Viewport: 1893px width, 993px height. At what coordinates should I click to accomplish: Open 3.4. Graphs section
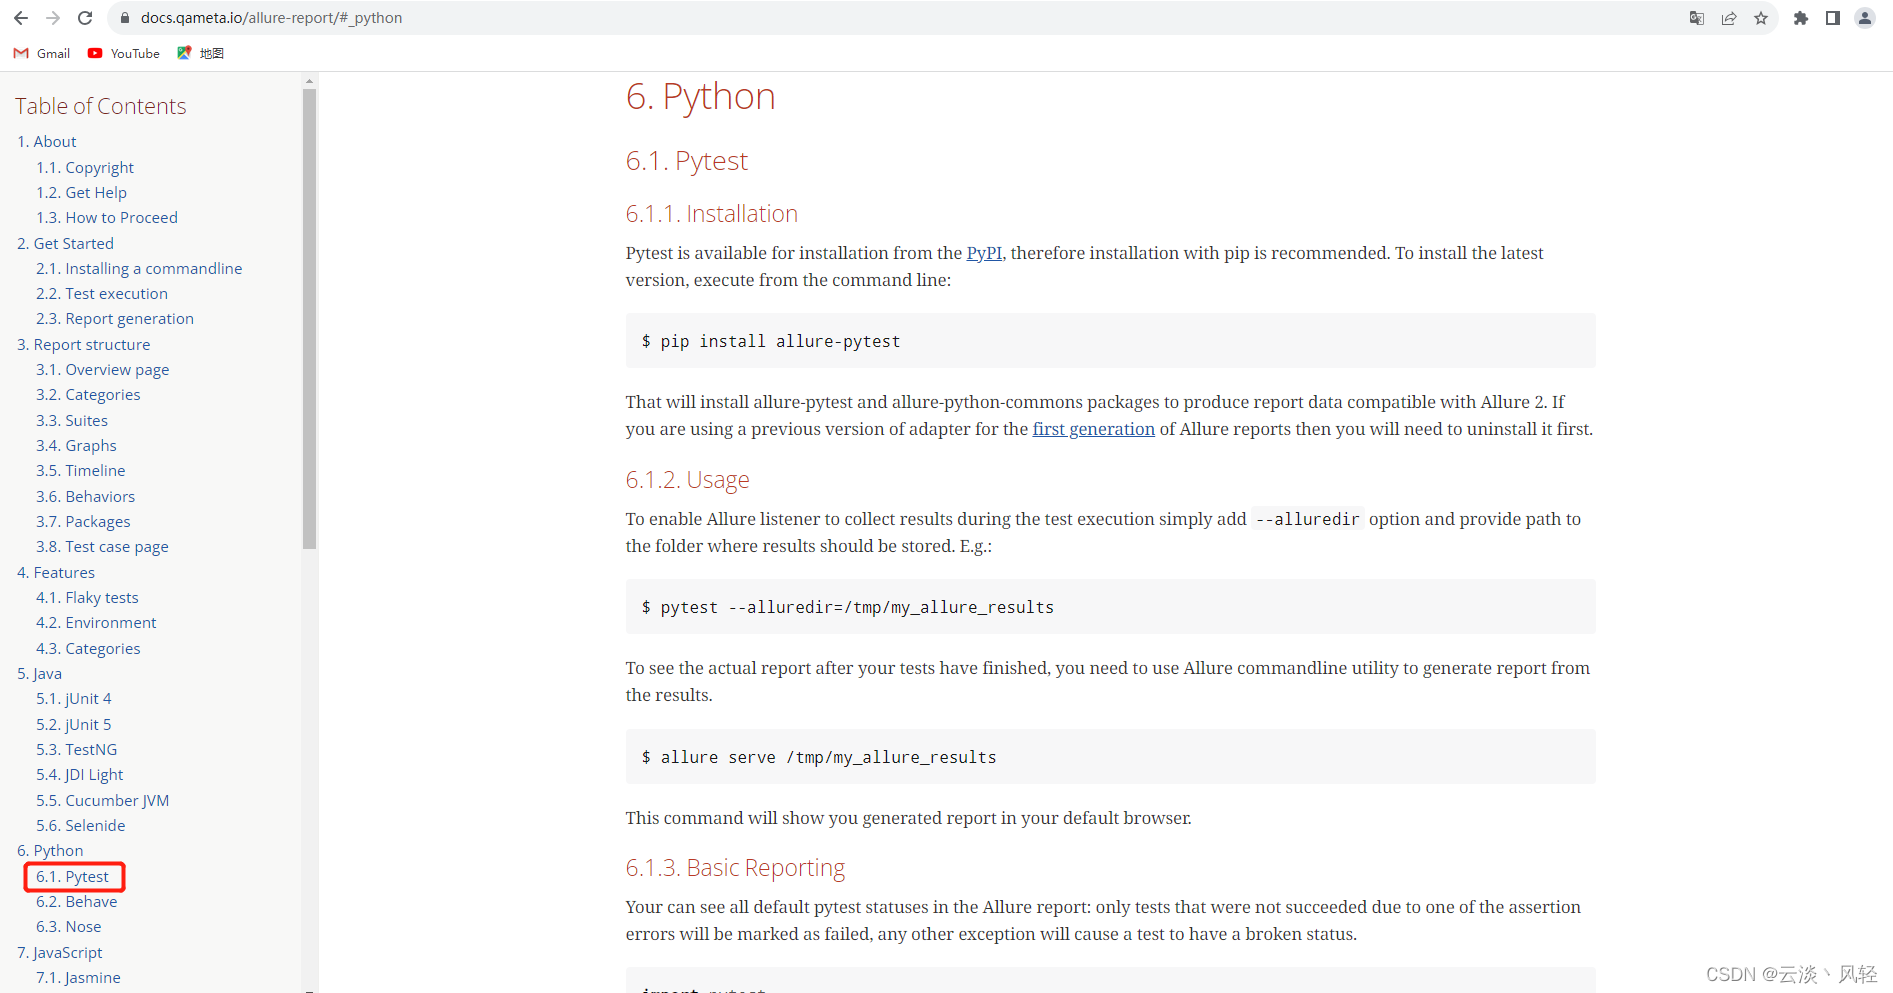(76, 446)
